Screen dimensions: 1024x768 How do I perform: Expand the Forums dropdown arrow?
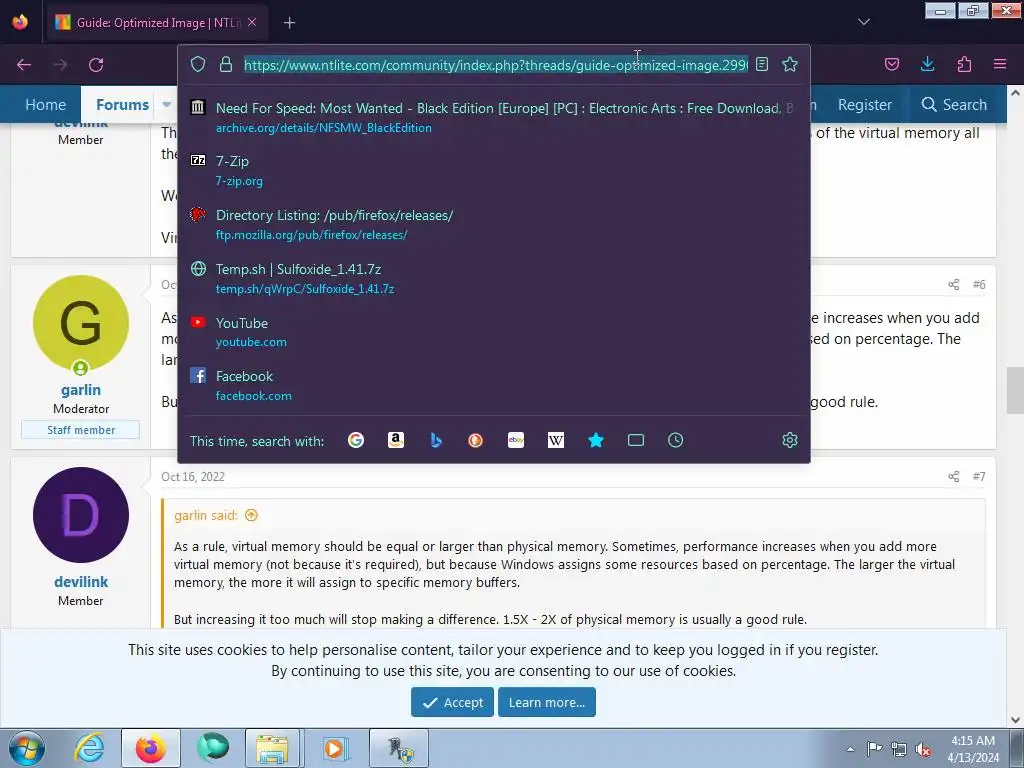click(x=167, y=104)
